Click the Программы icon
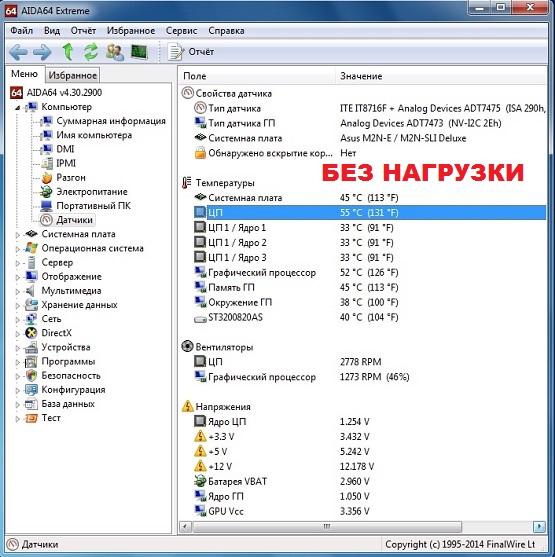 click(31, 362)
